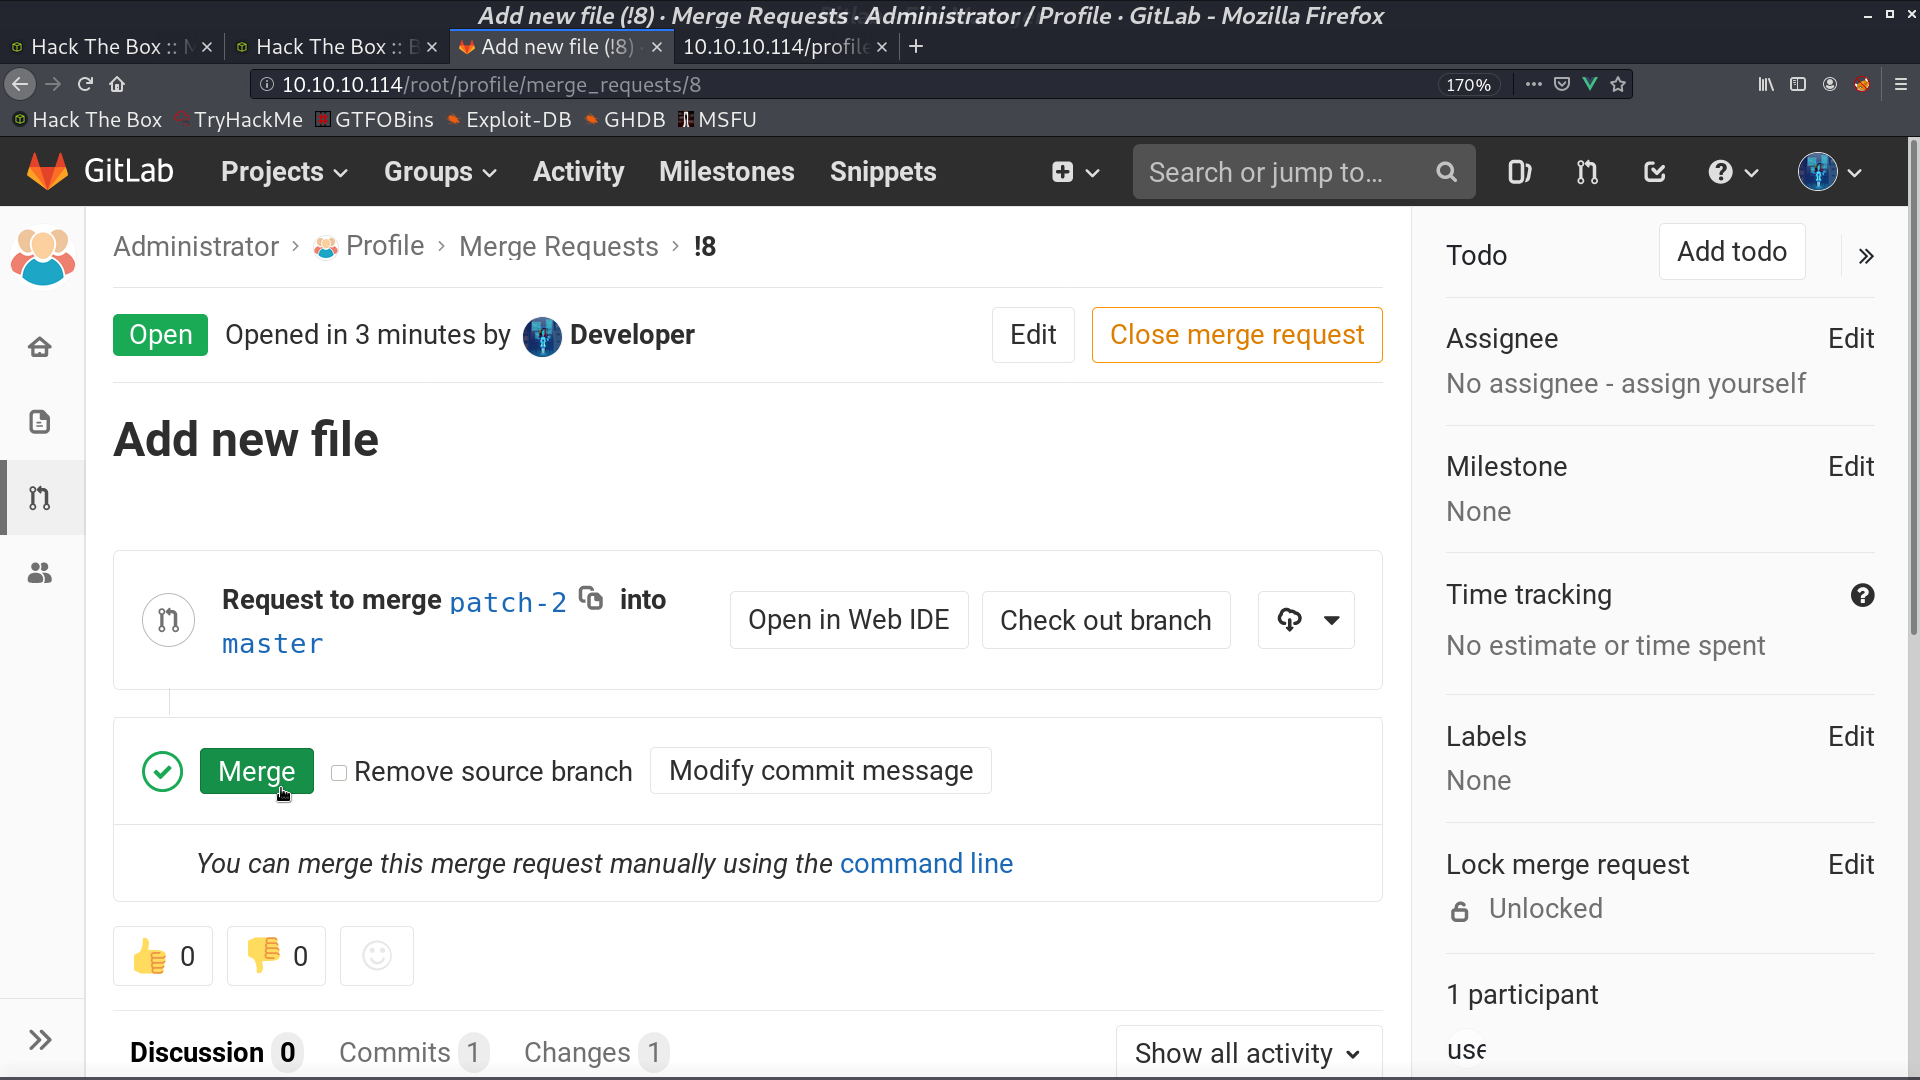
Task: Click the Edit button beside Close merge request
Action: click(x=1033, y=335)
